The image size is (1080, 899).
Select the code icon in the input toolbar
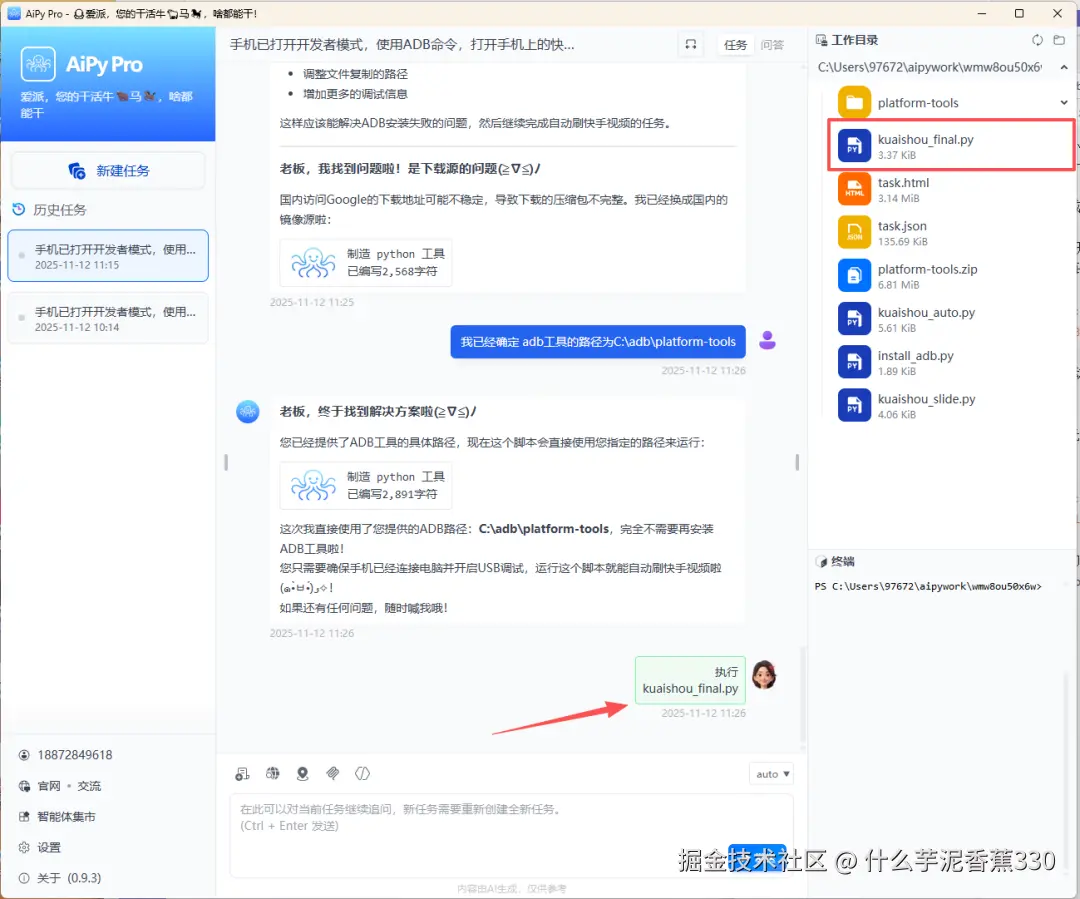point(362,773)
